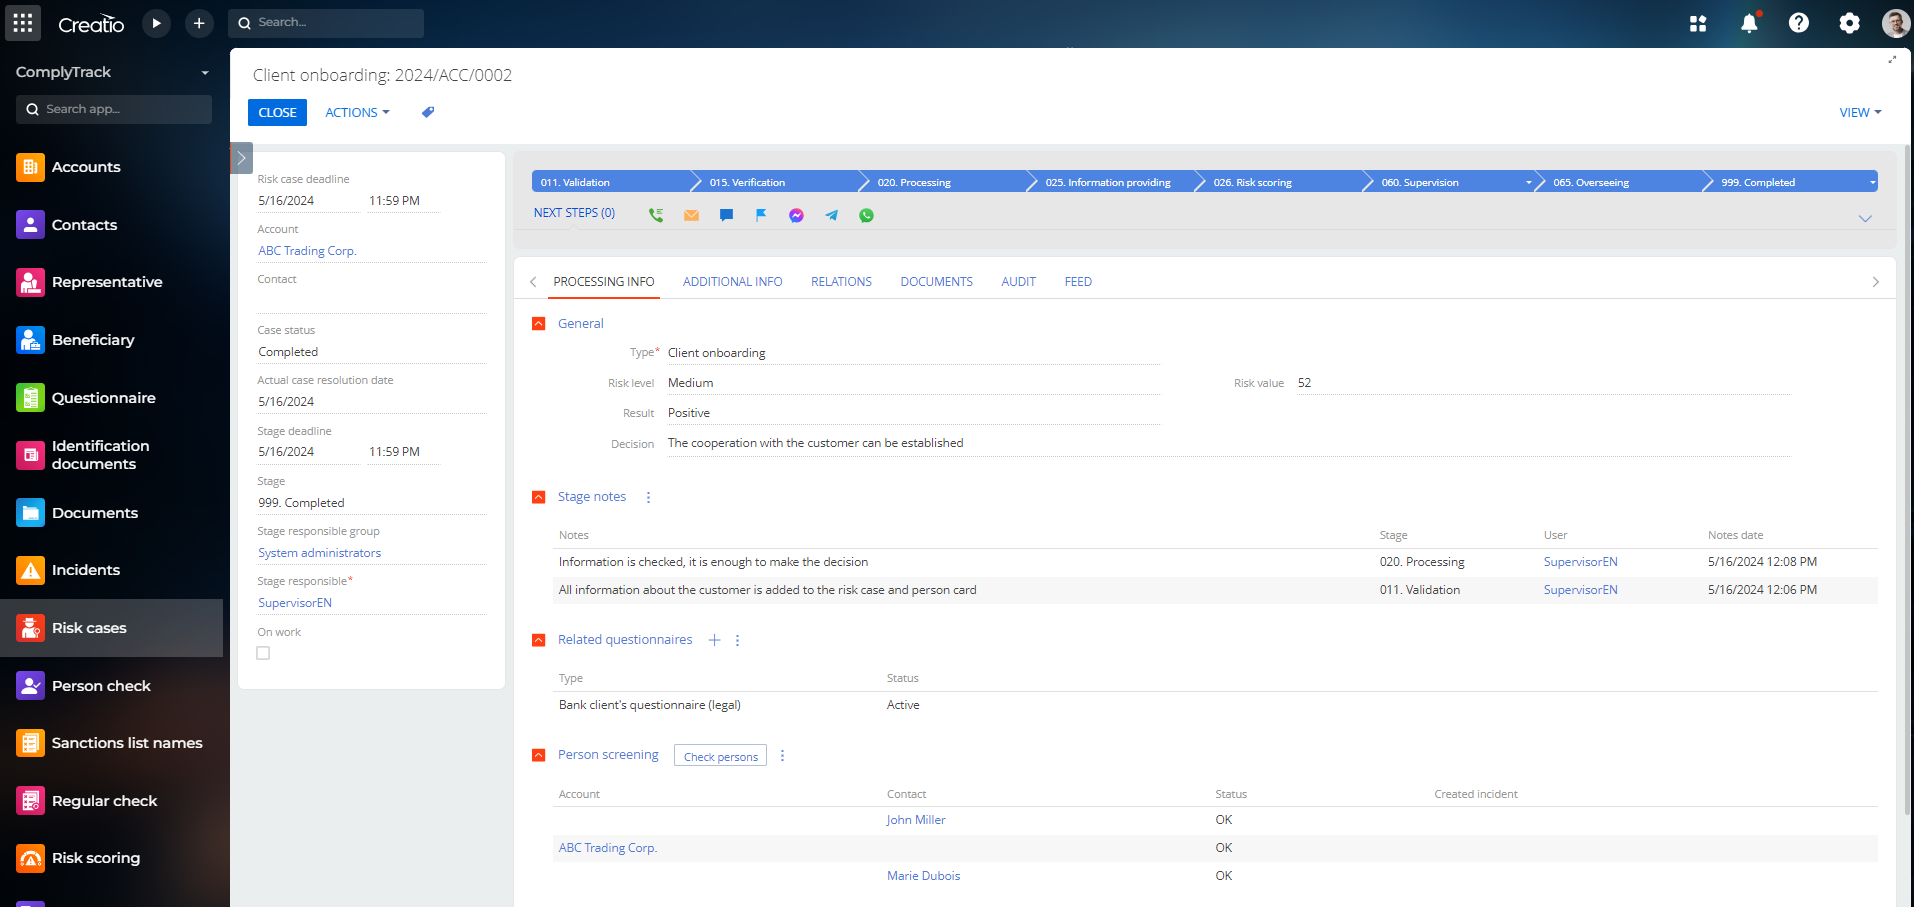
Task: Open the Stage notes options menu
Action: pyautogui.click(x=648, y=497)
